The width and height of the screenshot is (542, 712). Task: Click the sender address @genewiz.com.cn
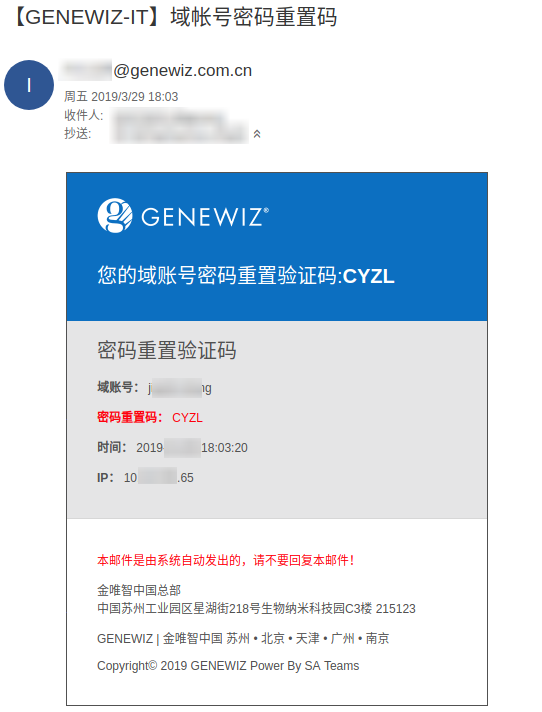[182, 70]
